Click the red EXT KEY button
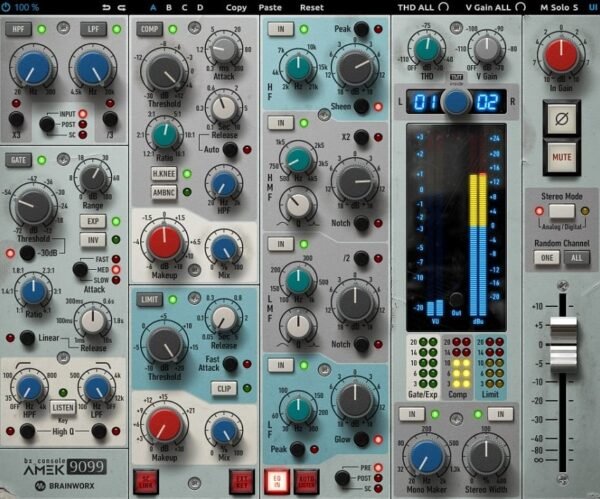 tap(241, 482)
